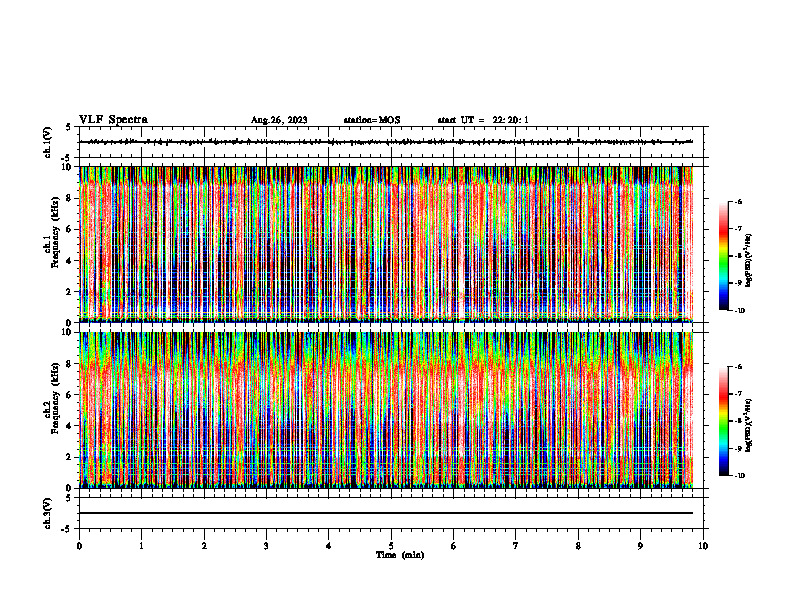Viewport: 792px width, 612px height.
Task: Click the 'ch.3(V)' axis label
Action: 47,513
